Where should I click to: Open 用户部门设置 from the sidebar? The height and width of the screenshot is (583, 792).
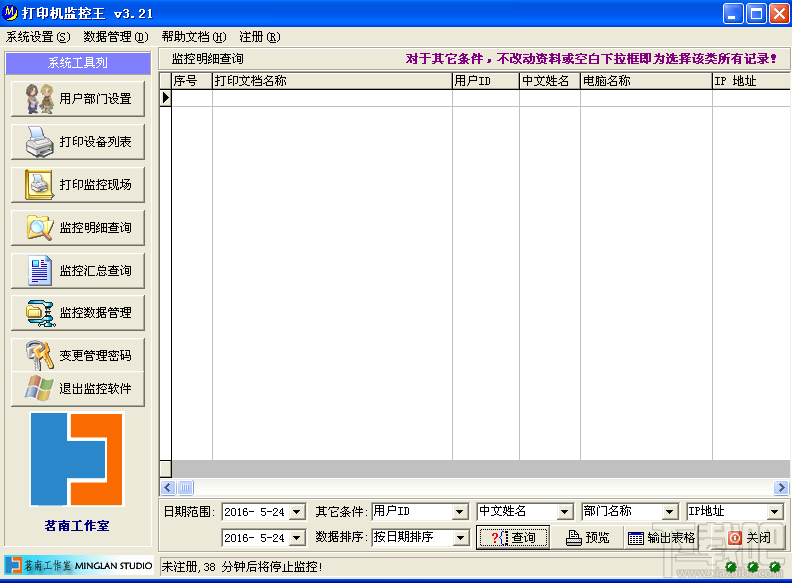pos(78,99)
